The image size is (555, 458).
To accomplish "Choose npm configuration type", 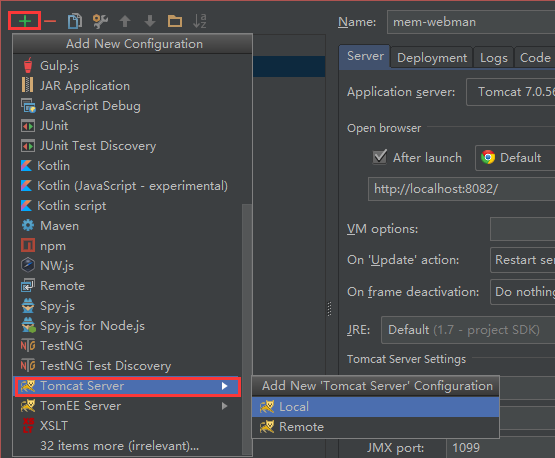I will coord(128,246).
